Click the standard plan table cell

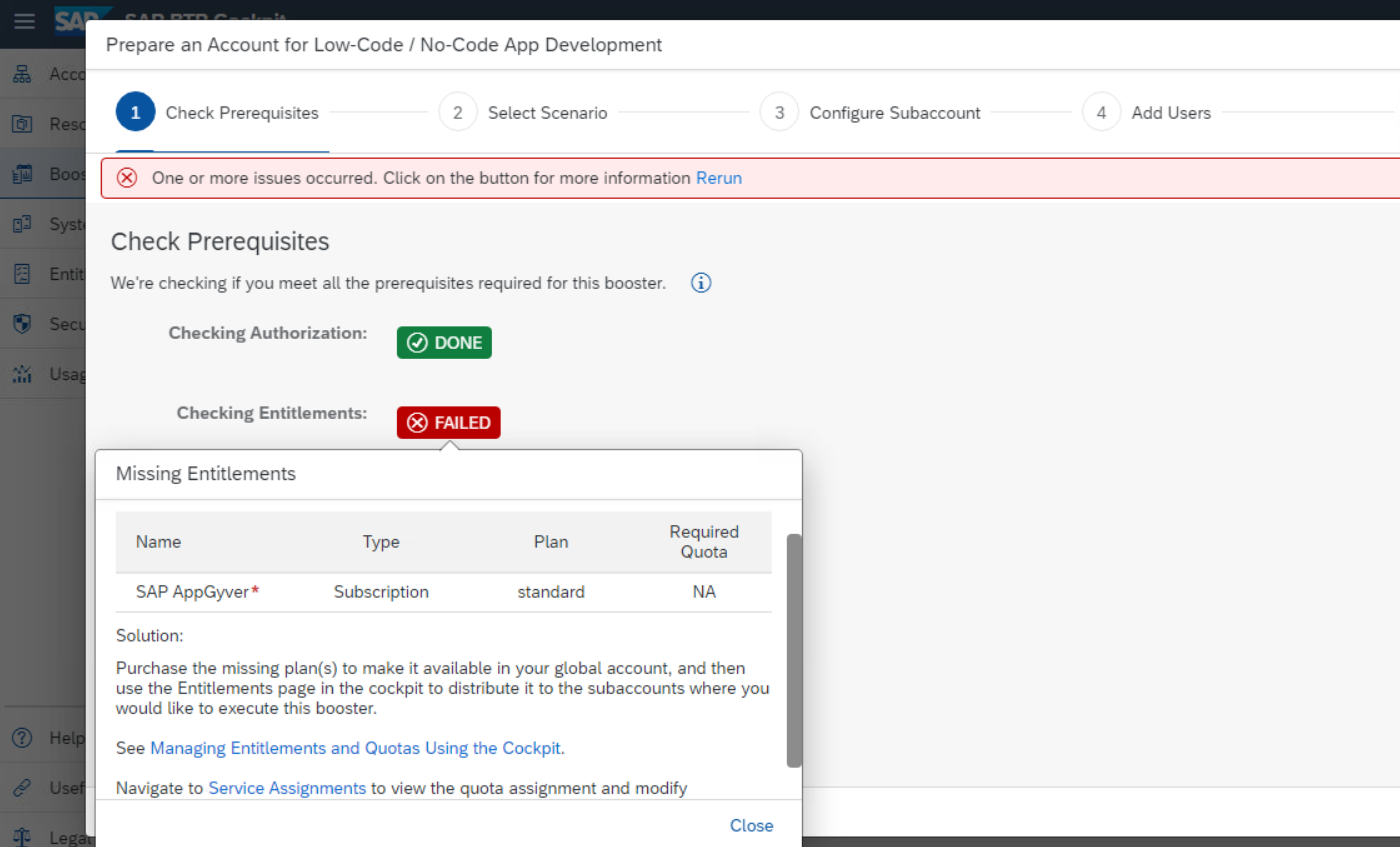click(551, 592)
